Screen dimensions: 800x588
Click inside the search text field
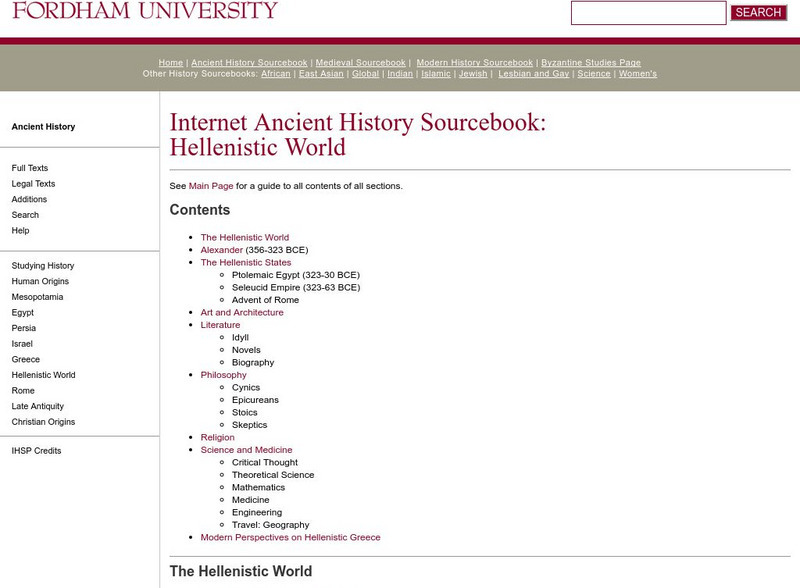[650, 12]
